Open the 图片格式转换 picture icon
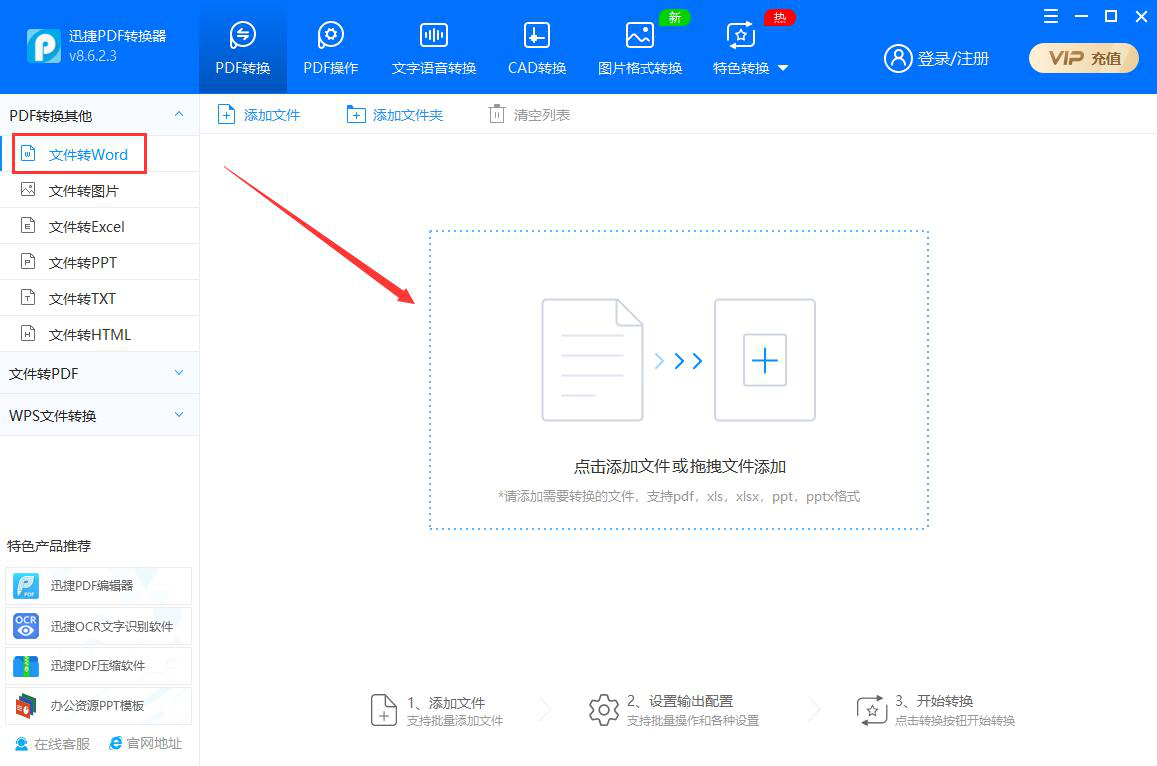 [x=640, y=35]
